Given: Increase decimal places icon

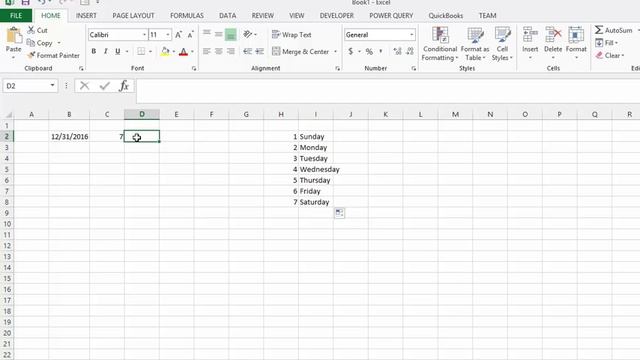Looking at the screenshot, I should pos(397,51).
